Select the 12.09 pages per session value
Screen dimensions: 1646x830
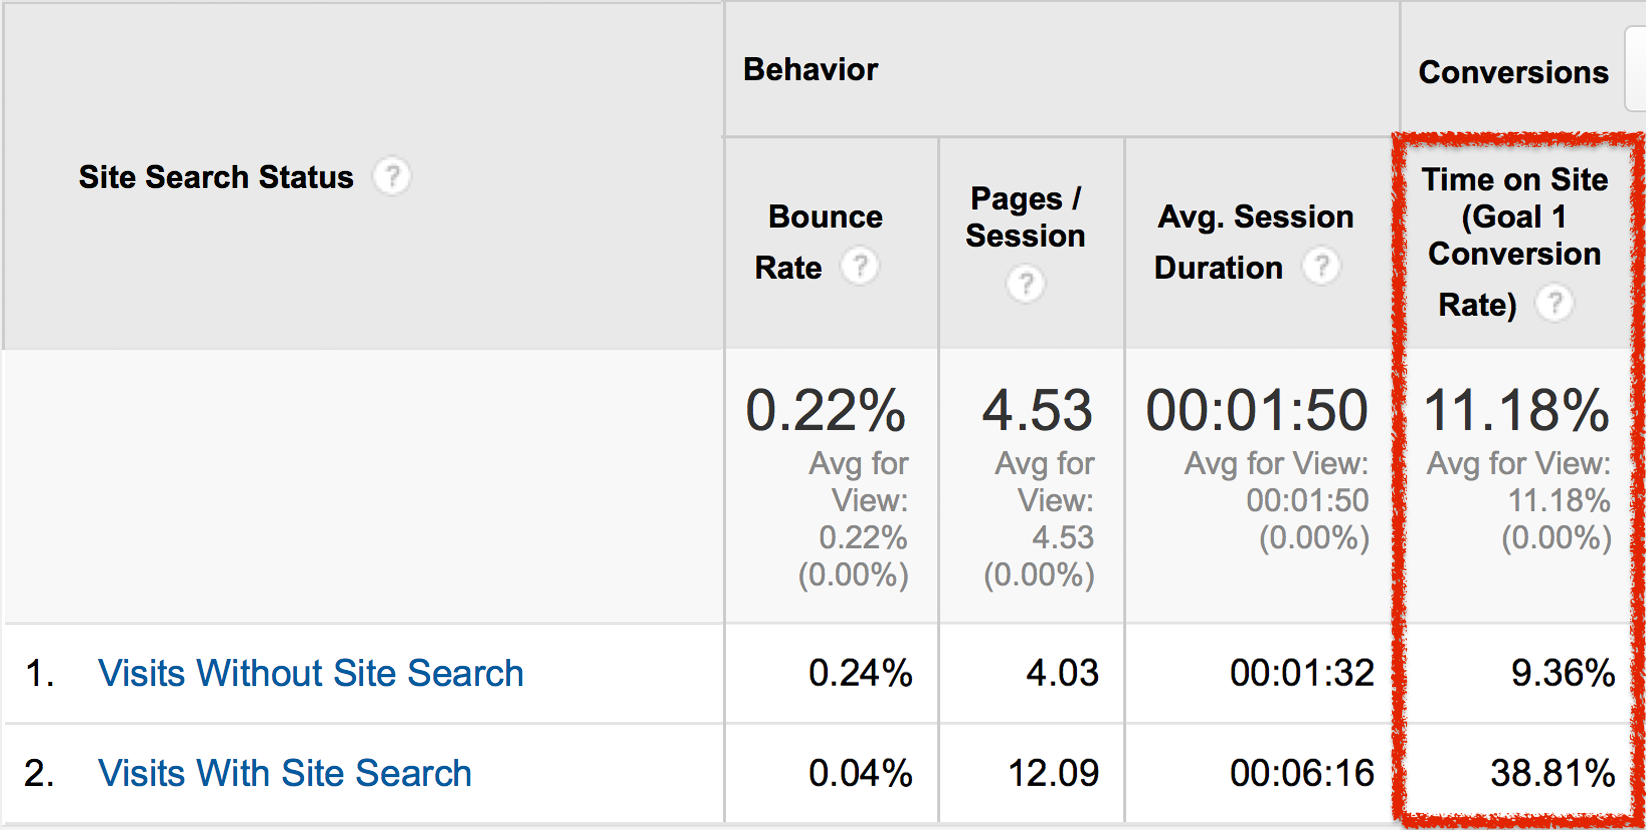click(1053, 773)
